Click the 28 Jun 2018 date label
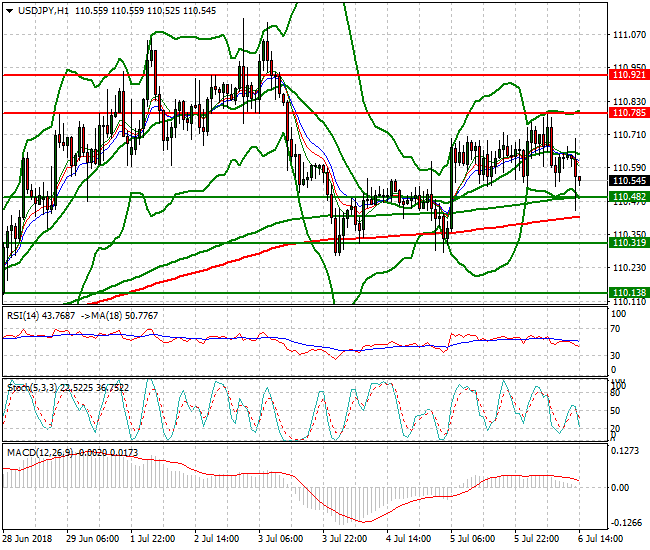This screenshot has width=650, height=550. pyautogui.click(x=27, y=539)
